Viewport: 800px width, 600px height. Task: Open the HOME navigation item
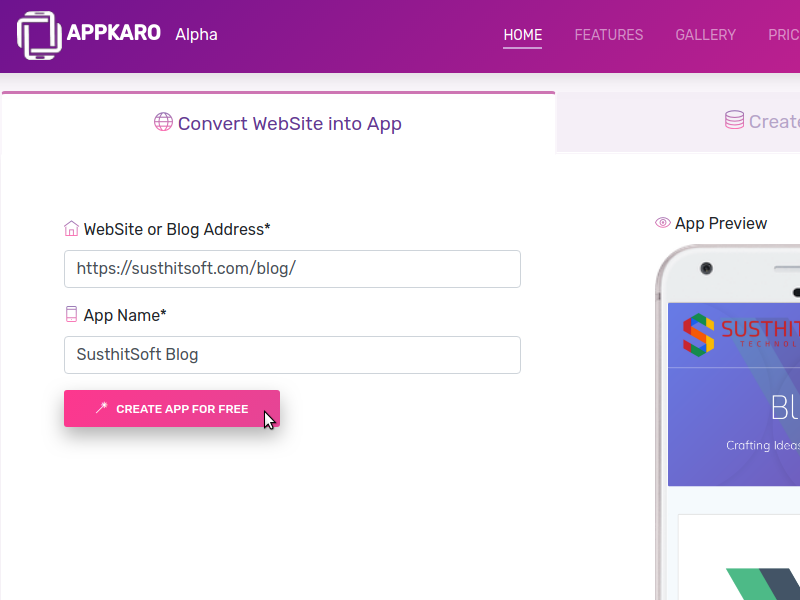click(x=522, y=35)
